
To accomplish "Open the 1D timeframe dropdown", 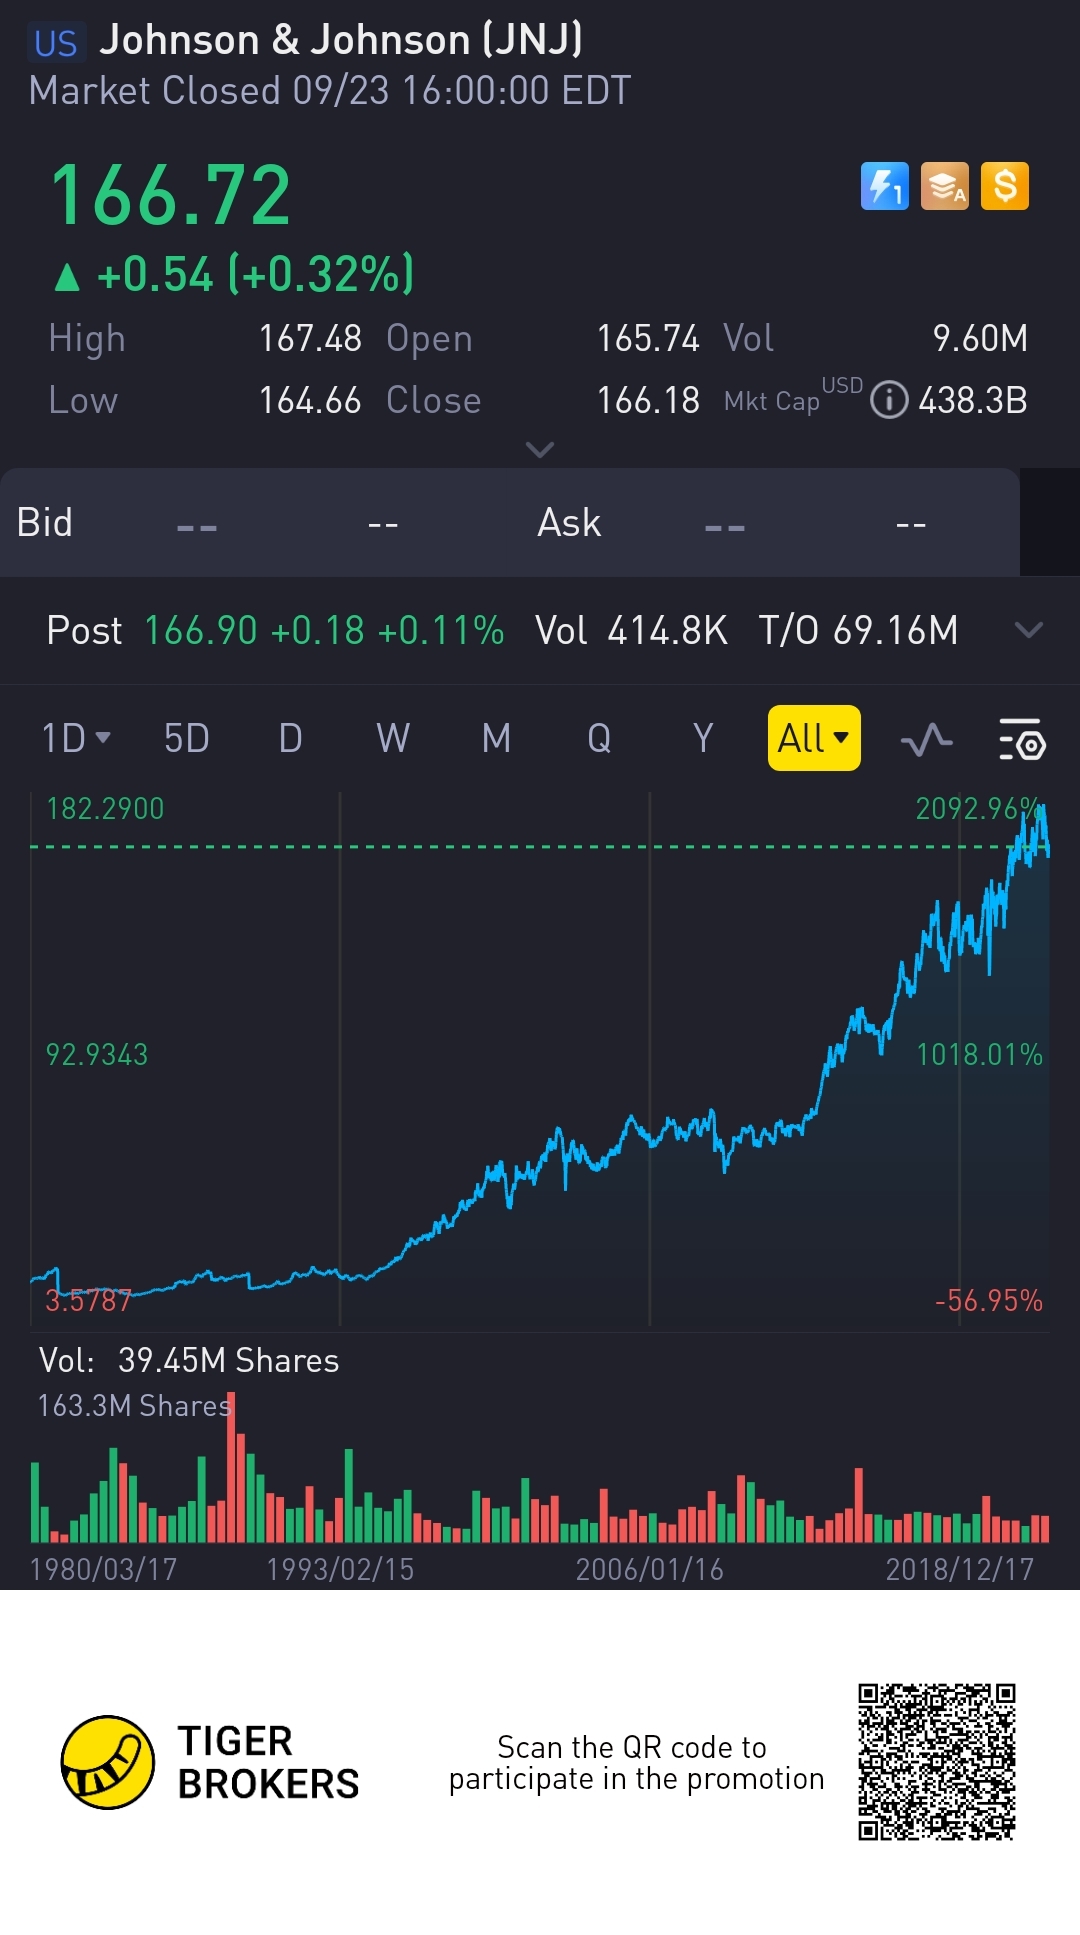I will click(76, 739).
